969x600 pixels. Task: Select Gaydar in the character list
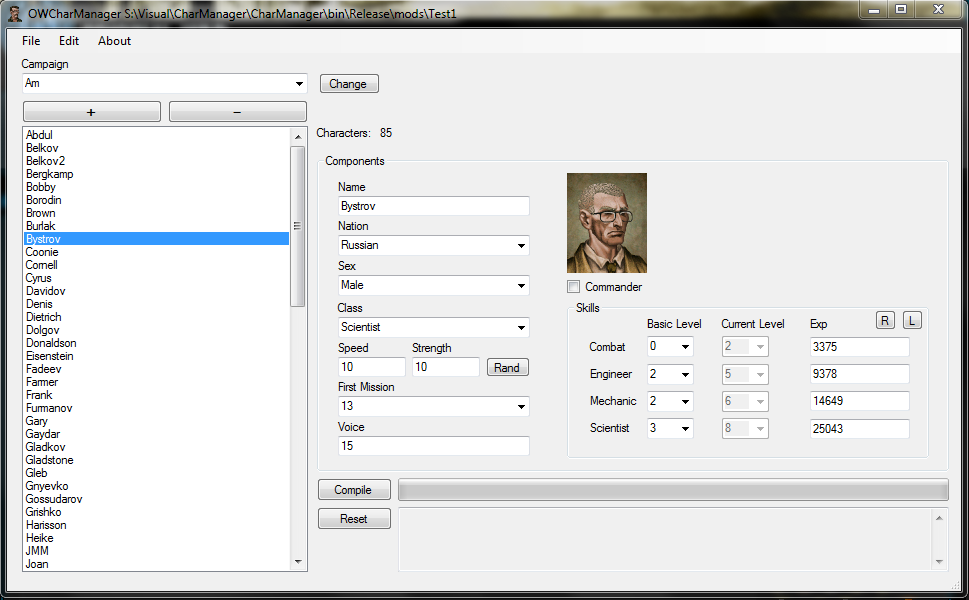coord(43,434)
